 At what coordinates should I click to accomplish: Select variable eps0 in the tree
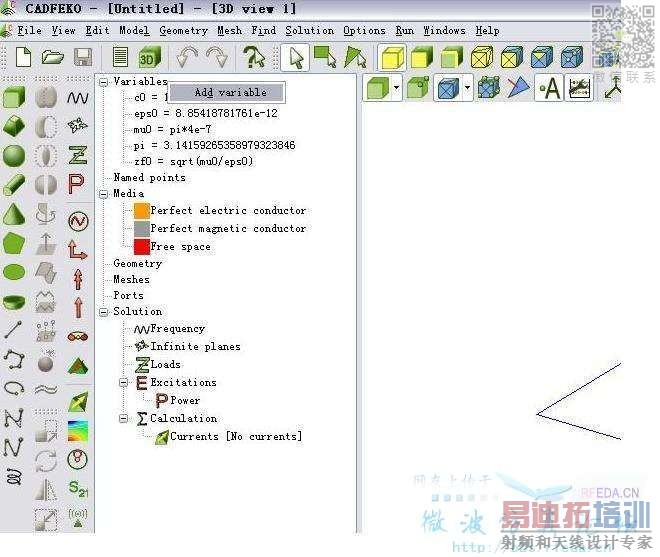pyautogui.click(x=206, y=113)
